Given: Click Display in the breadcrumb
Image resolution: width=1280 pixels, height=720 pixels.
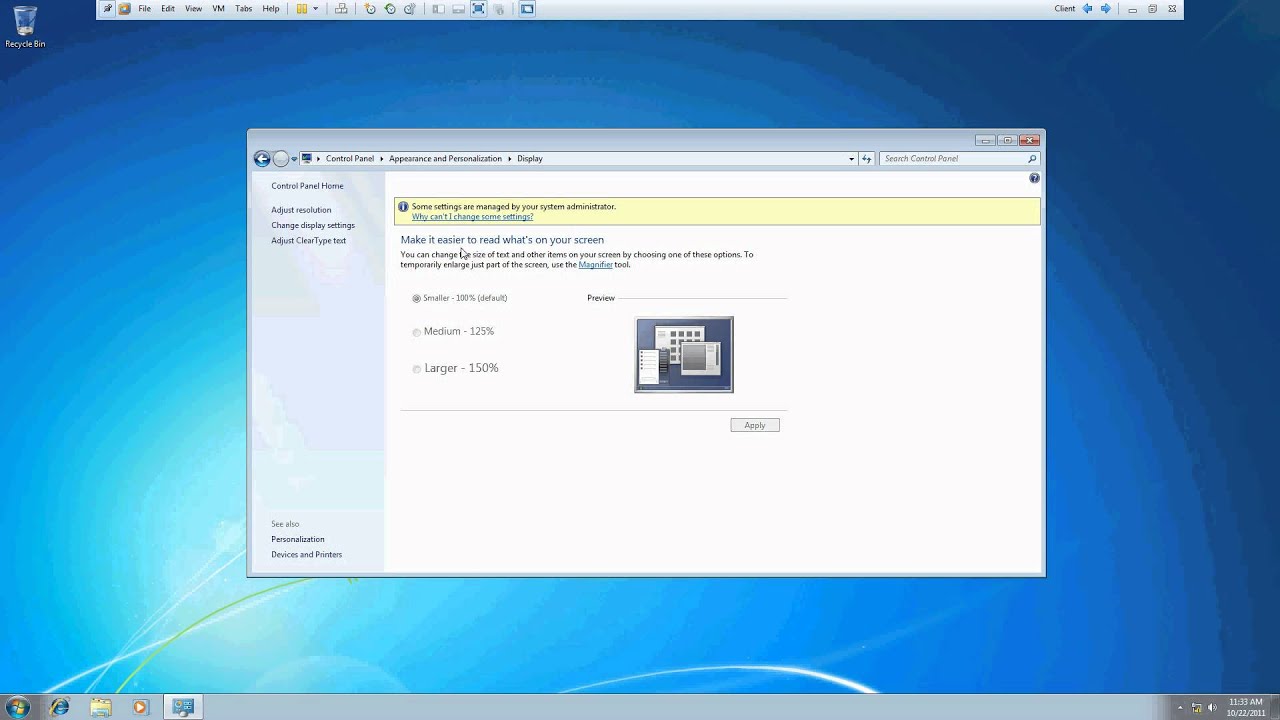Looking at the screenshot, I should (530, 158).
